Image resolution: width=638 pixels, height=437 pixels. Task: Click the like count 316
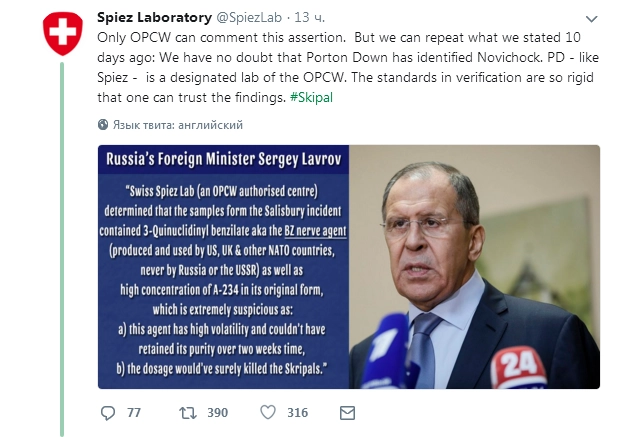297,412
